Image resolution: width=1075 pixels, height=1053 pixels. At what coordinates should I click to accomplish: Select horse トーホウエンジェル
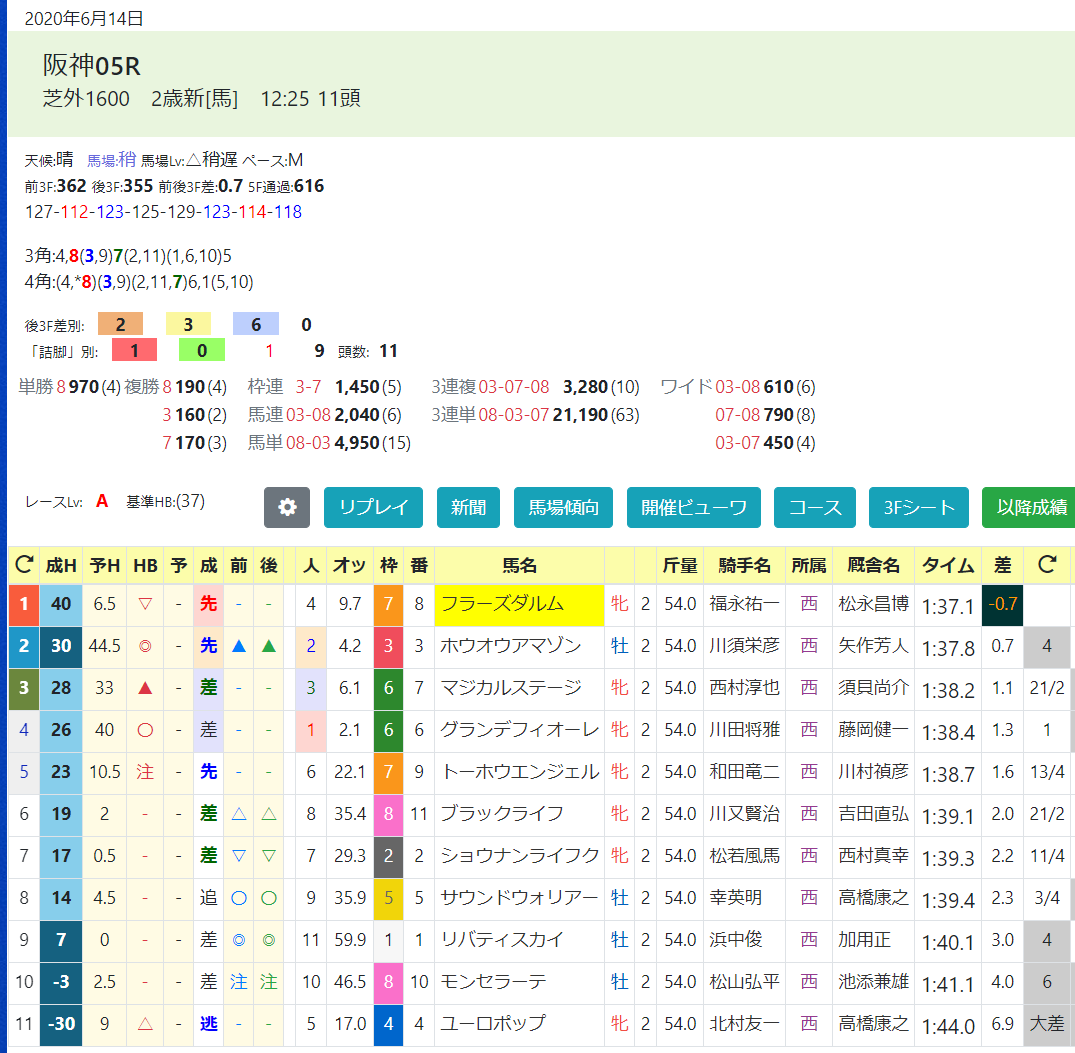tap(519, 772)
